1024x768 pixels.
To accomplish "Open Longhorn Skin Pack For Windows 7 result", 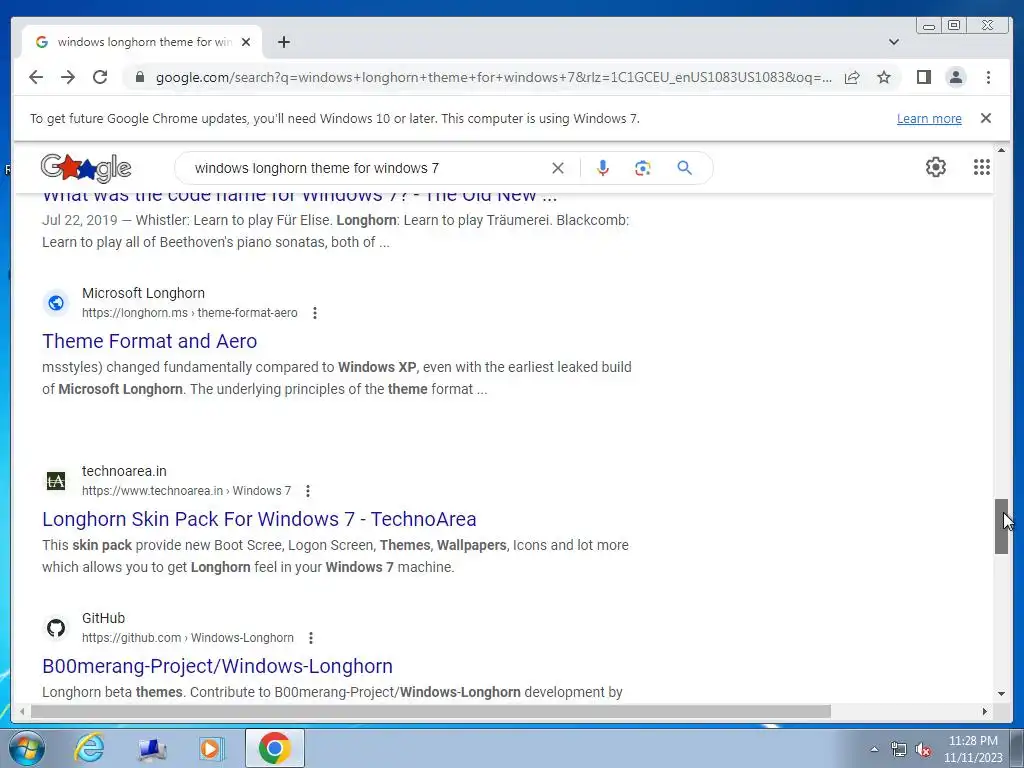I will tap(259, 519).
